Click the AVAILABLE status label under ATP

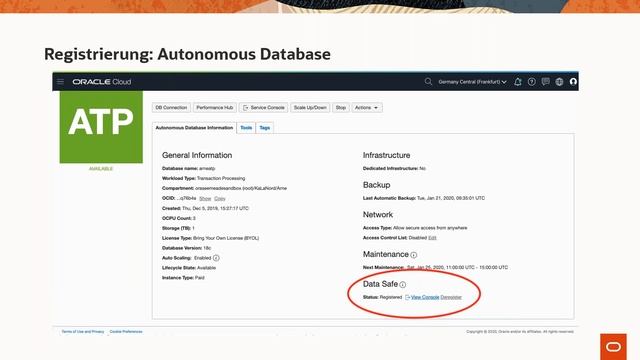101,169
